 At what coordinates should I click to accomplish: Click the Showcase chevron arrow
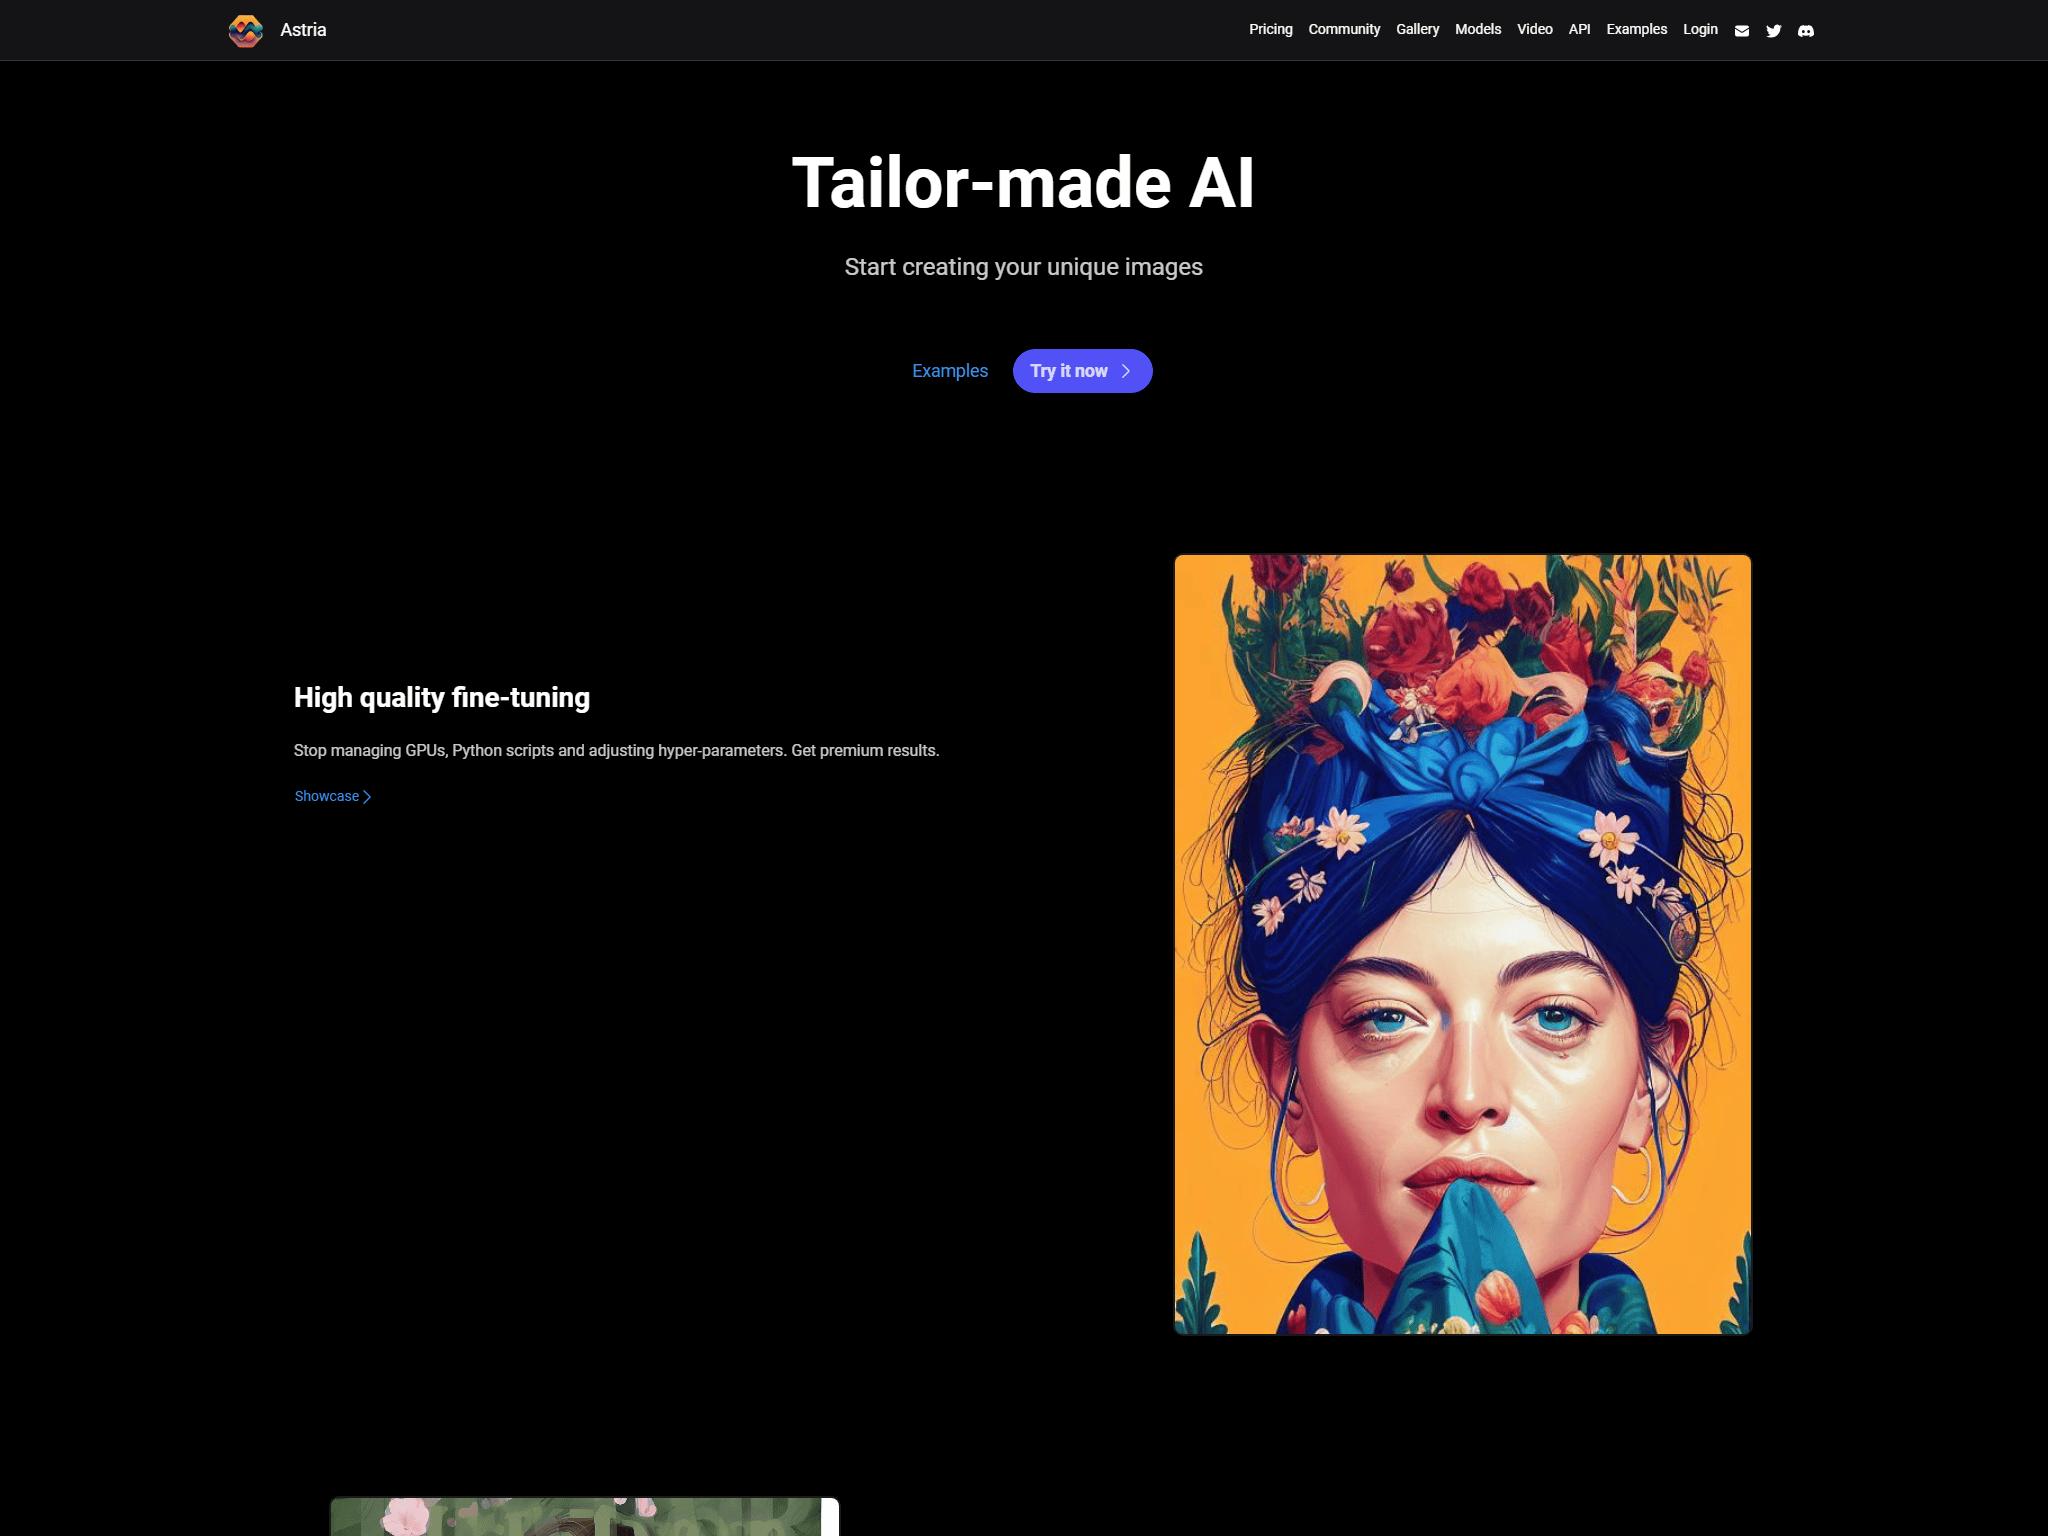(x=367, y=797)
